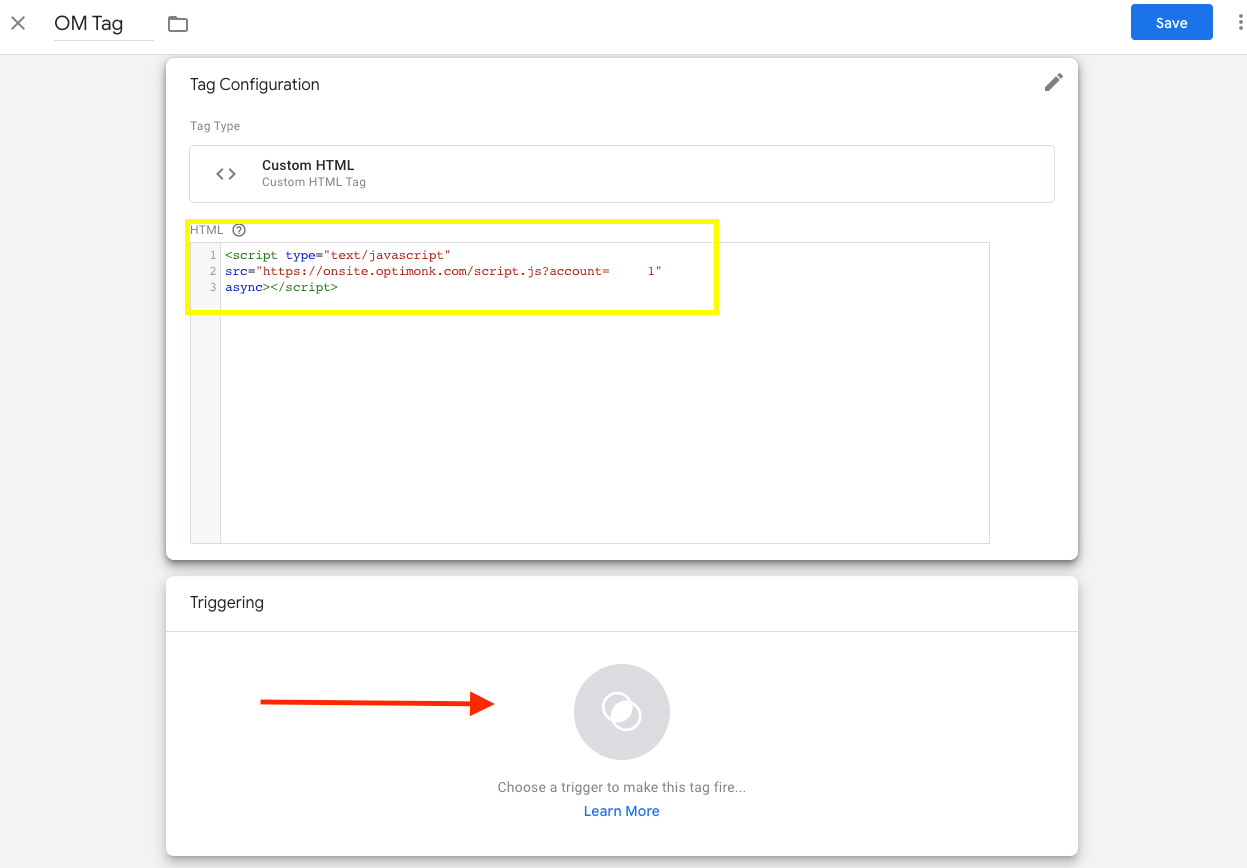Click the HTML field label
Viewport: 1247px width, 868px height.
pyautogui.click(x=207, y=230)
